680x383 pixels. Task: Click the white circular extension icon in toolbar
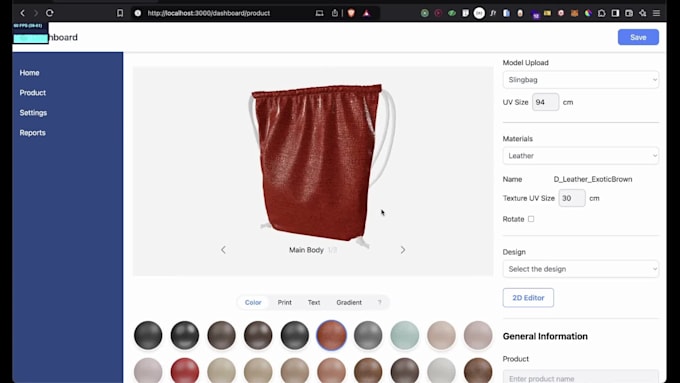[479, 13]
